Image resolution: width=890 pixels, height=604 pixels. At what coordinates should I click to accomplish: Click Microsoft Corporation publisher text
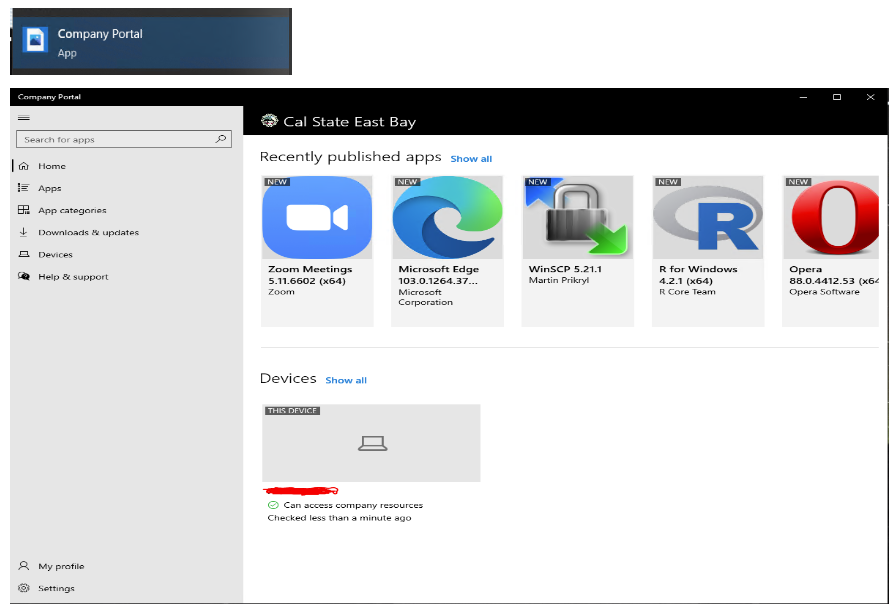425,297
